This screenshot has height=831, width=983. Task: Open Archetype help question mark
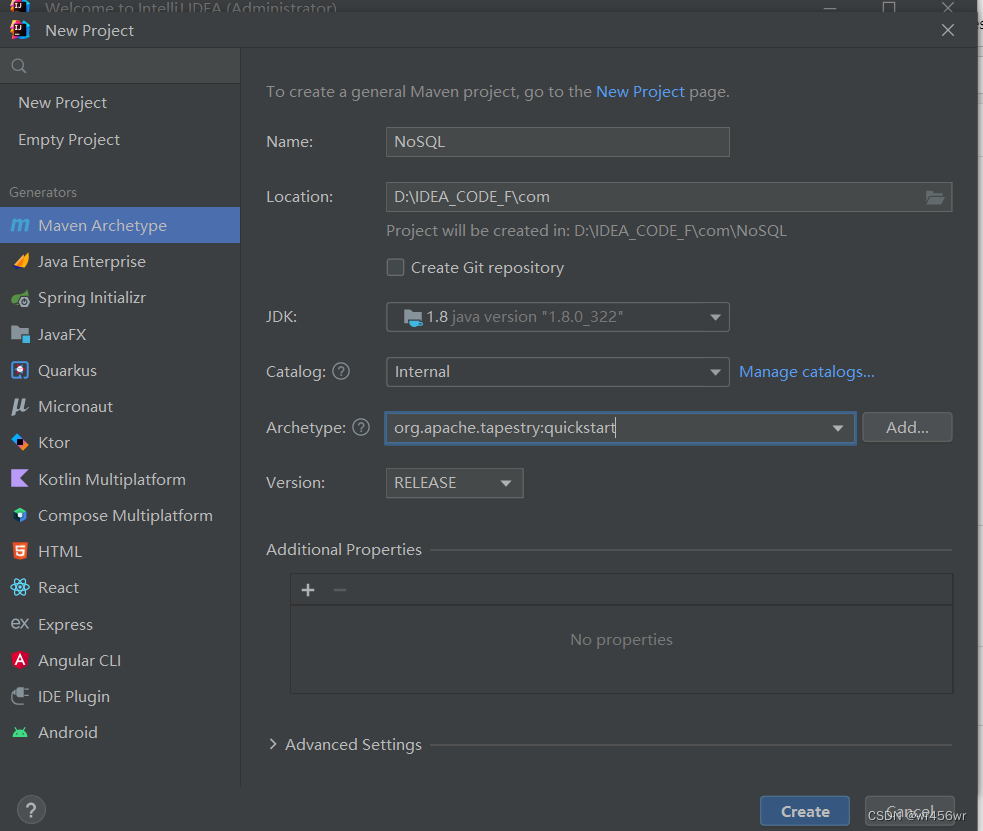tap(361, 427)
